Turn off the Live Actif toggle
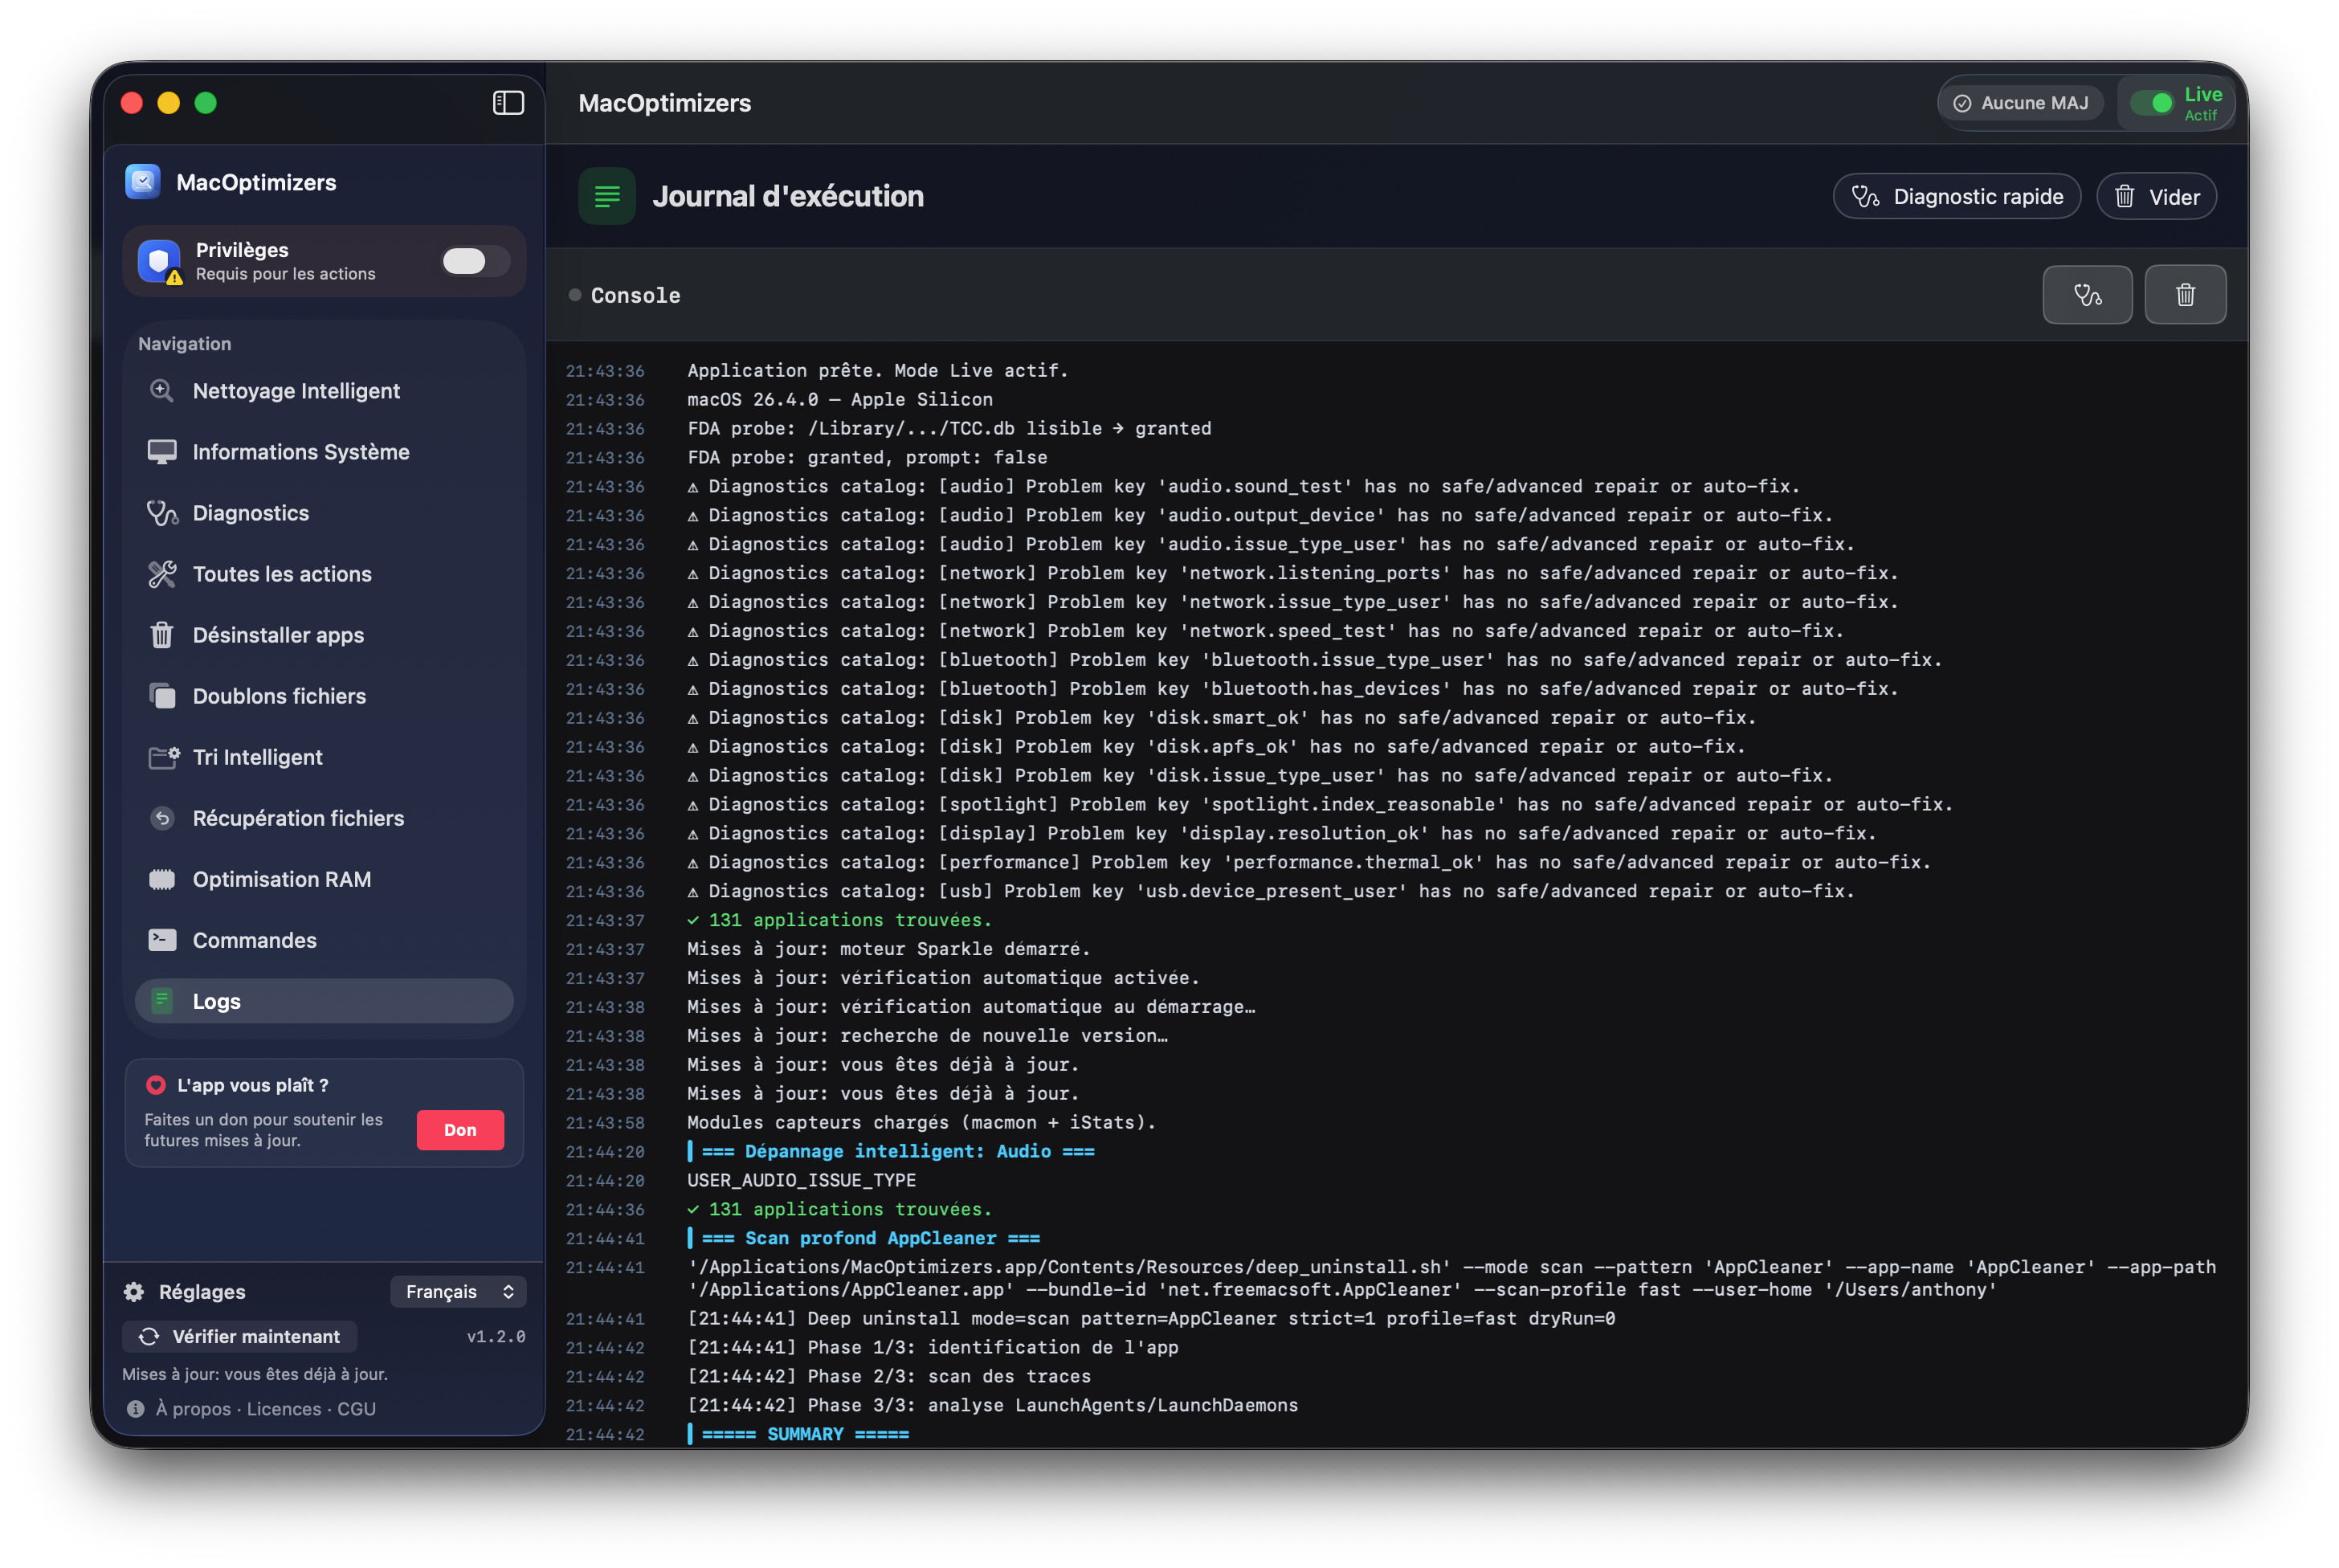 pyautogui.click(x=2151, y=103)
